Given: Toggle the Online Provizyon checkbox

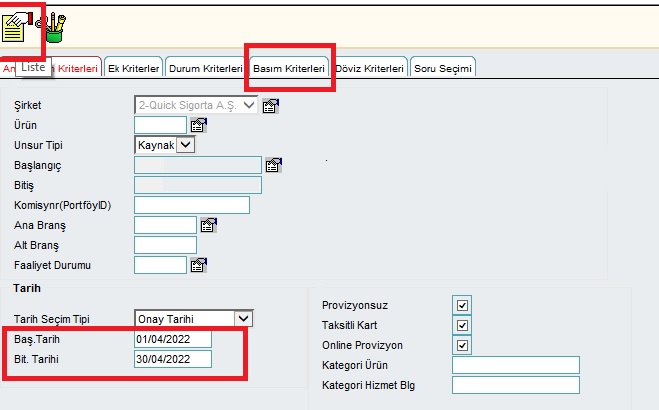Looking at the screenshot, I should pyautogui.click(x=462, y=345).
